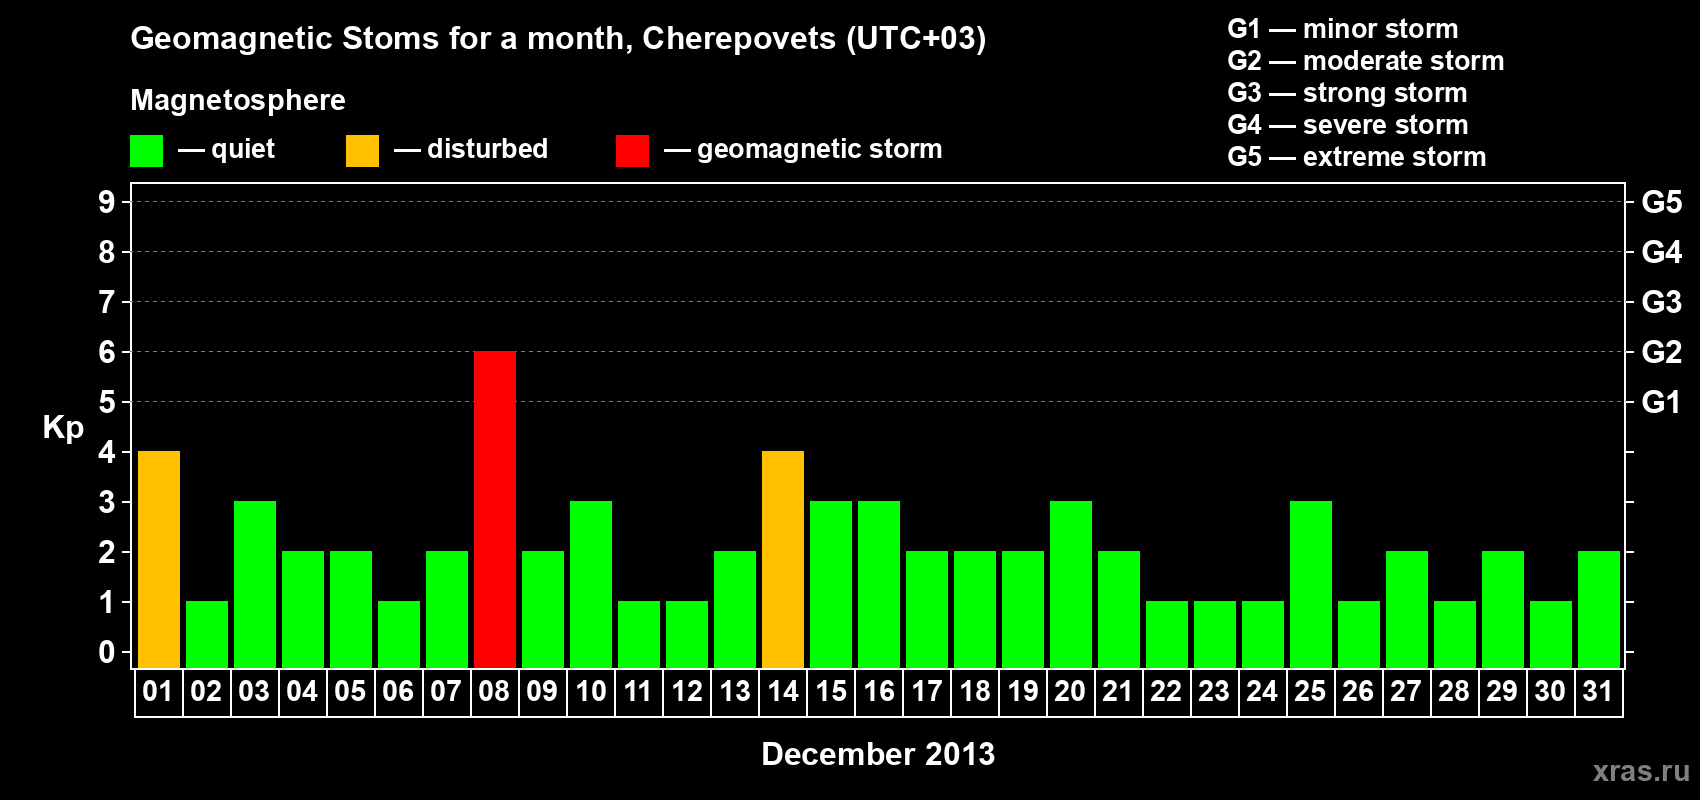
Task: Click the green quiet legend swatch
Action: point(146,151)
